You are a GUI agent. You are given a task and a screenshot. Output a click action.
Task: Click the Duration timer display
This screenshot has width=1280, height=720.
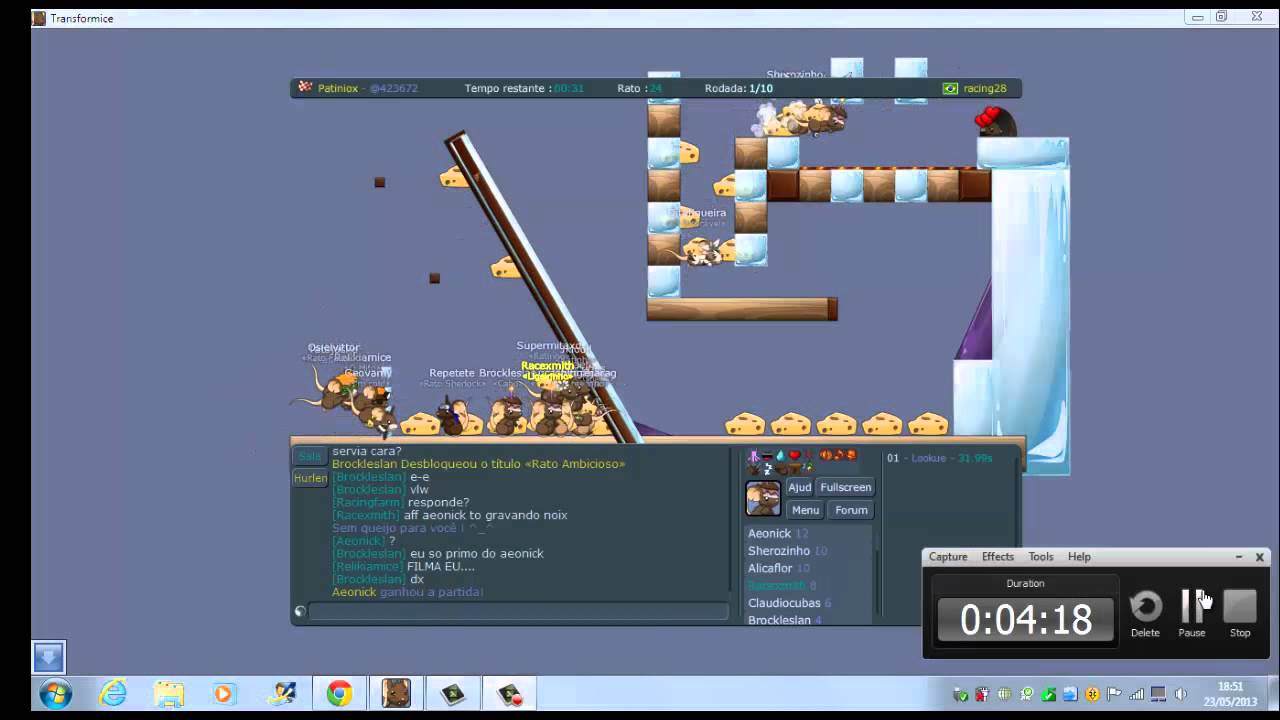pos(1025,619)
